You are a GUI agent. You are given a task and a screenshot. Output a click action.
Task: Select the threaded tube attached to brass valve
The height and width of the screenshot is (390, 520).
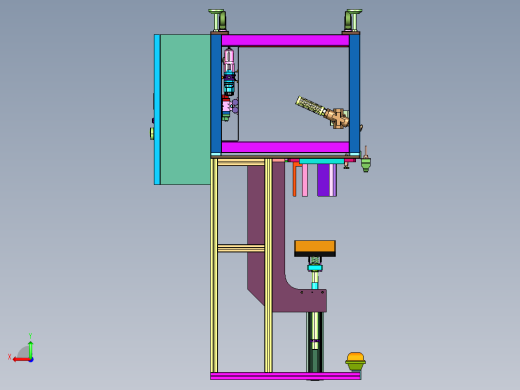(310, 105)
